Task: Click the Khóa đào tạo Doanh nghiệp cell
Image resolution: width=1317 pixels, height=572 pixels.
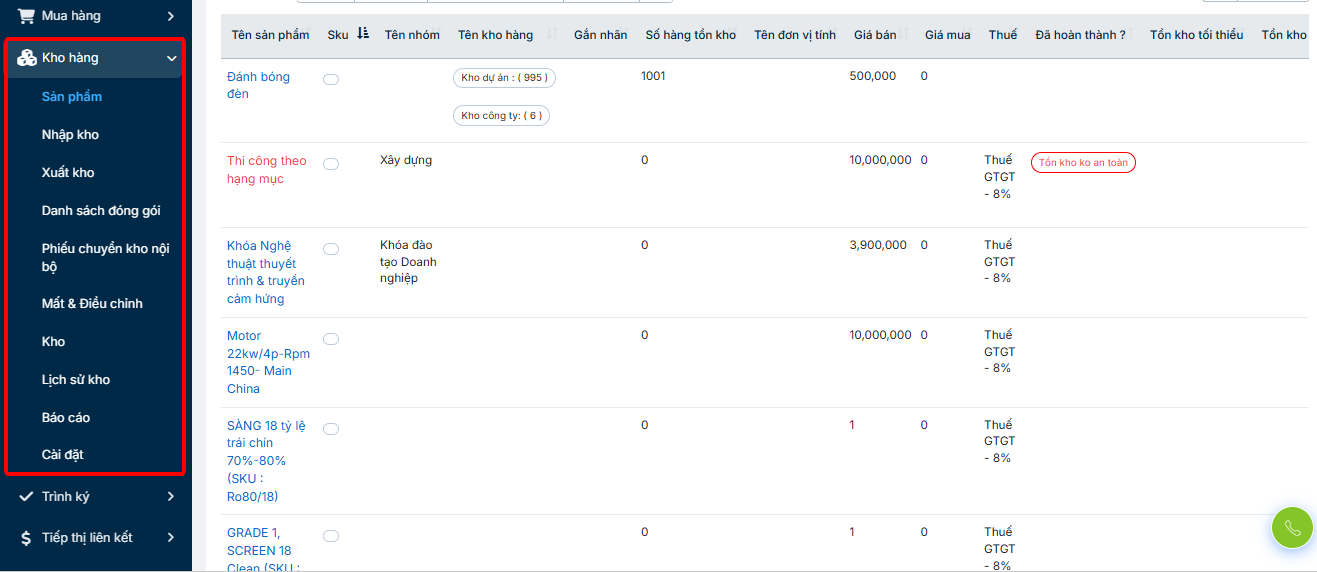Action: (408, 262)
